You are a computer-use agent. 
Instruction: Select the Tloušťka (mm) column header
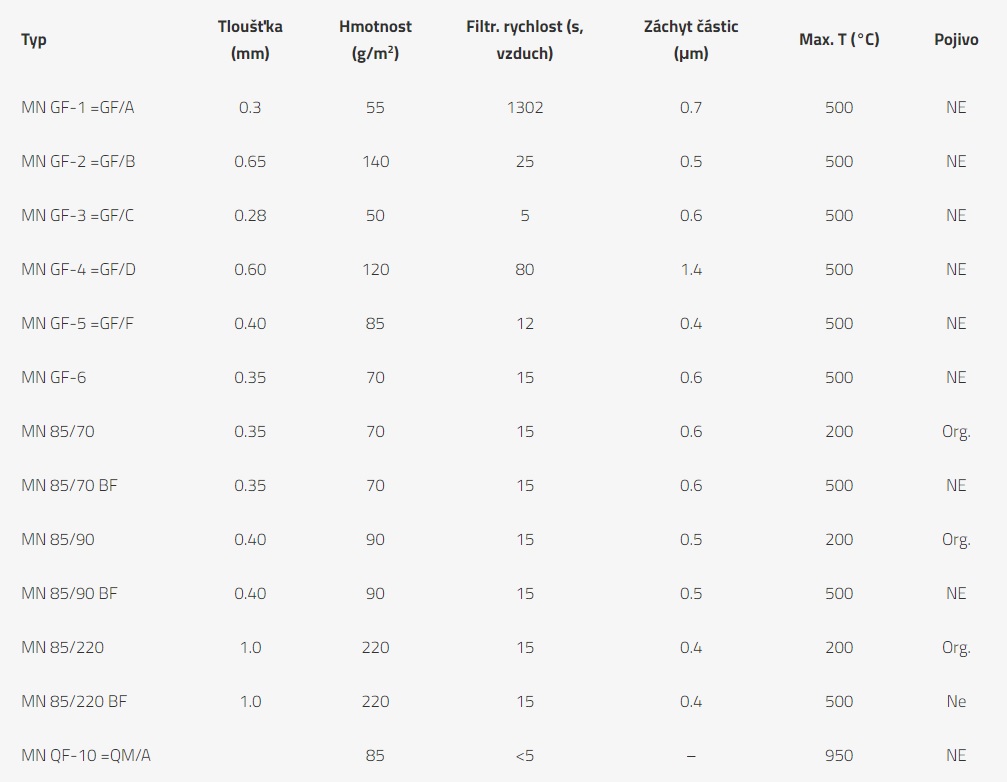click(250, 40)
